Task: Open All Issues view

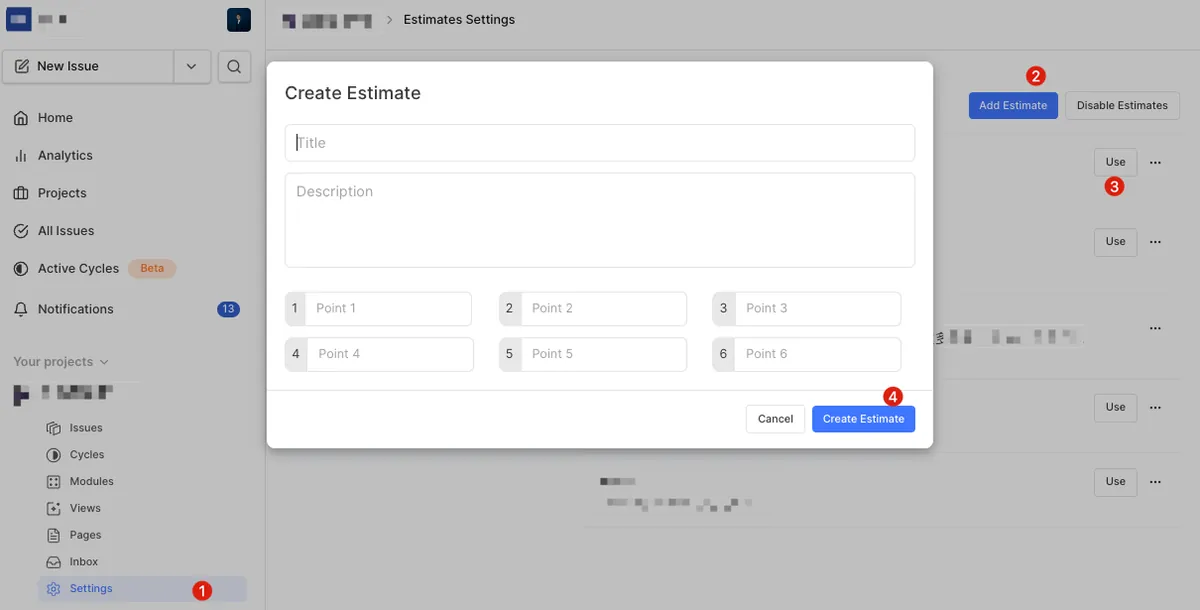Action: coord(66,231)
